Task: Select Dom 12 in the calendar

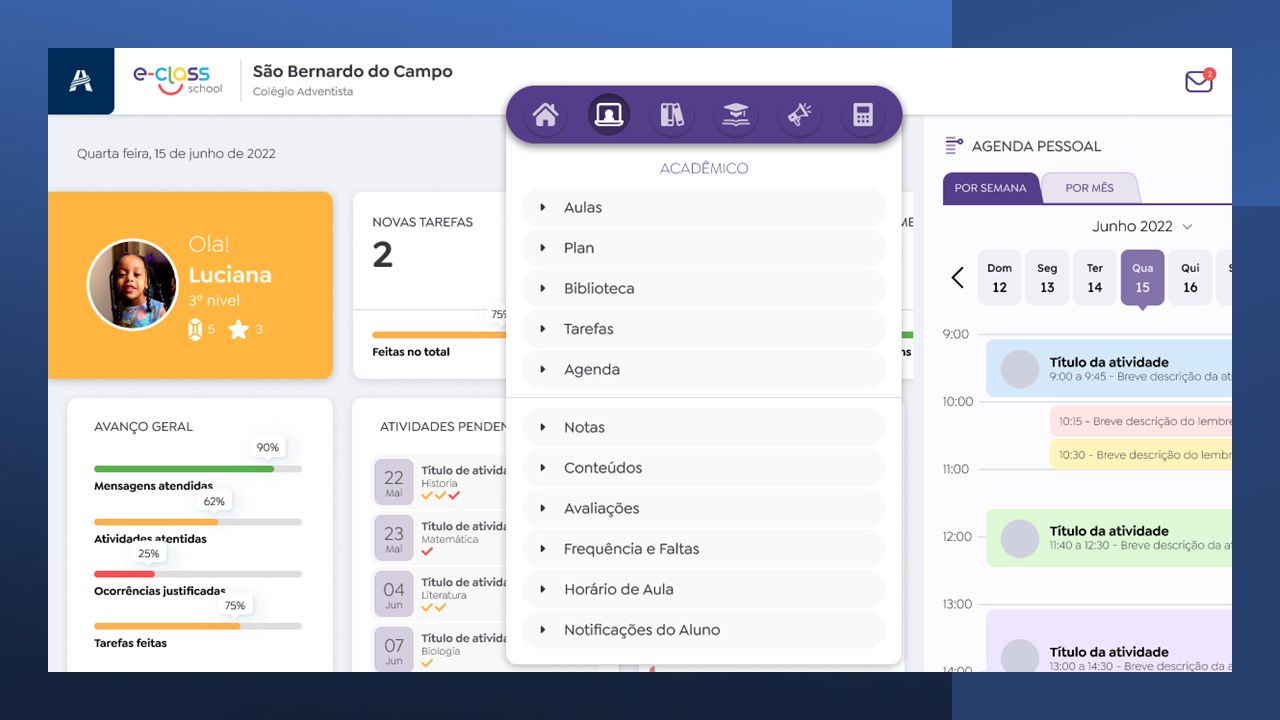Action: 999,277
